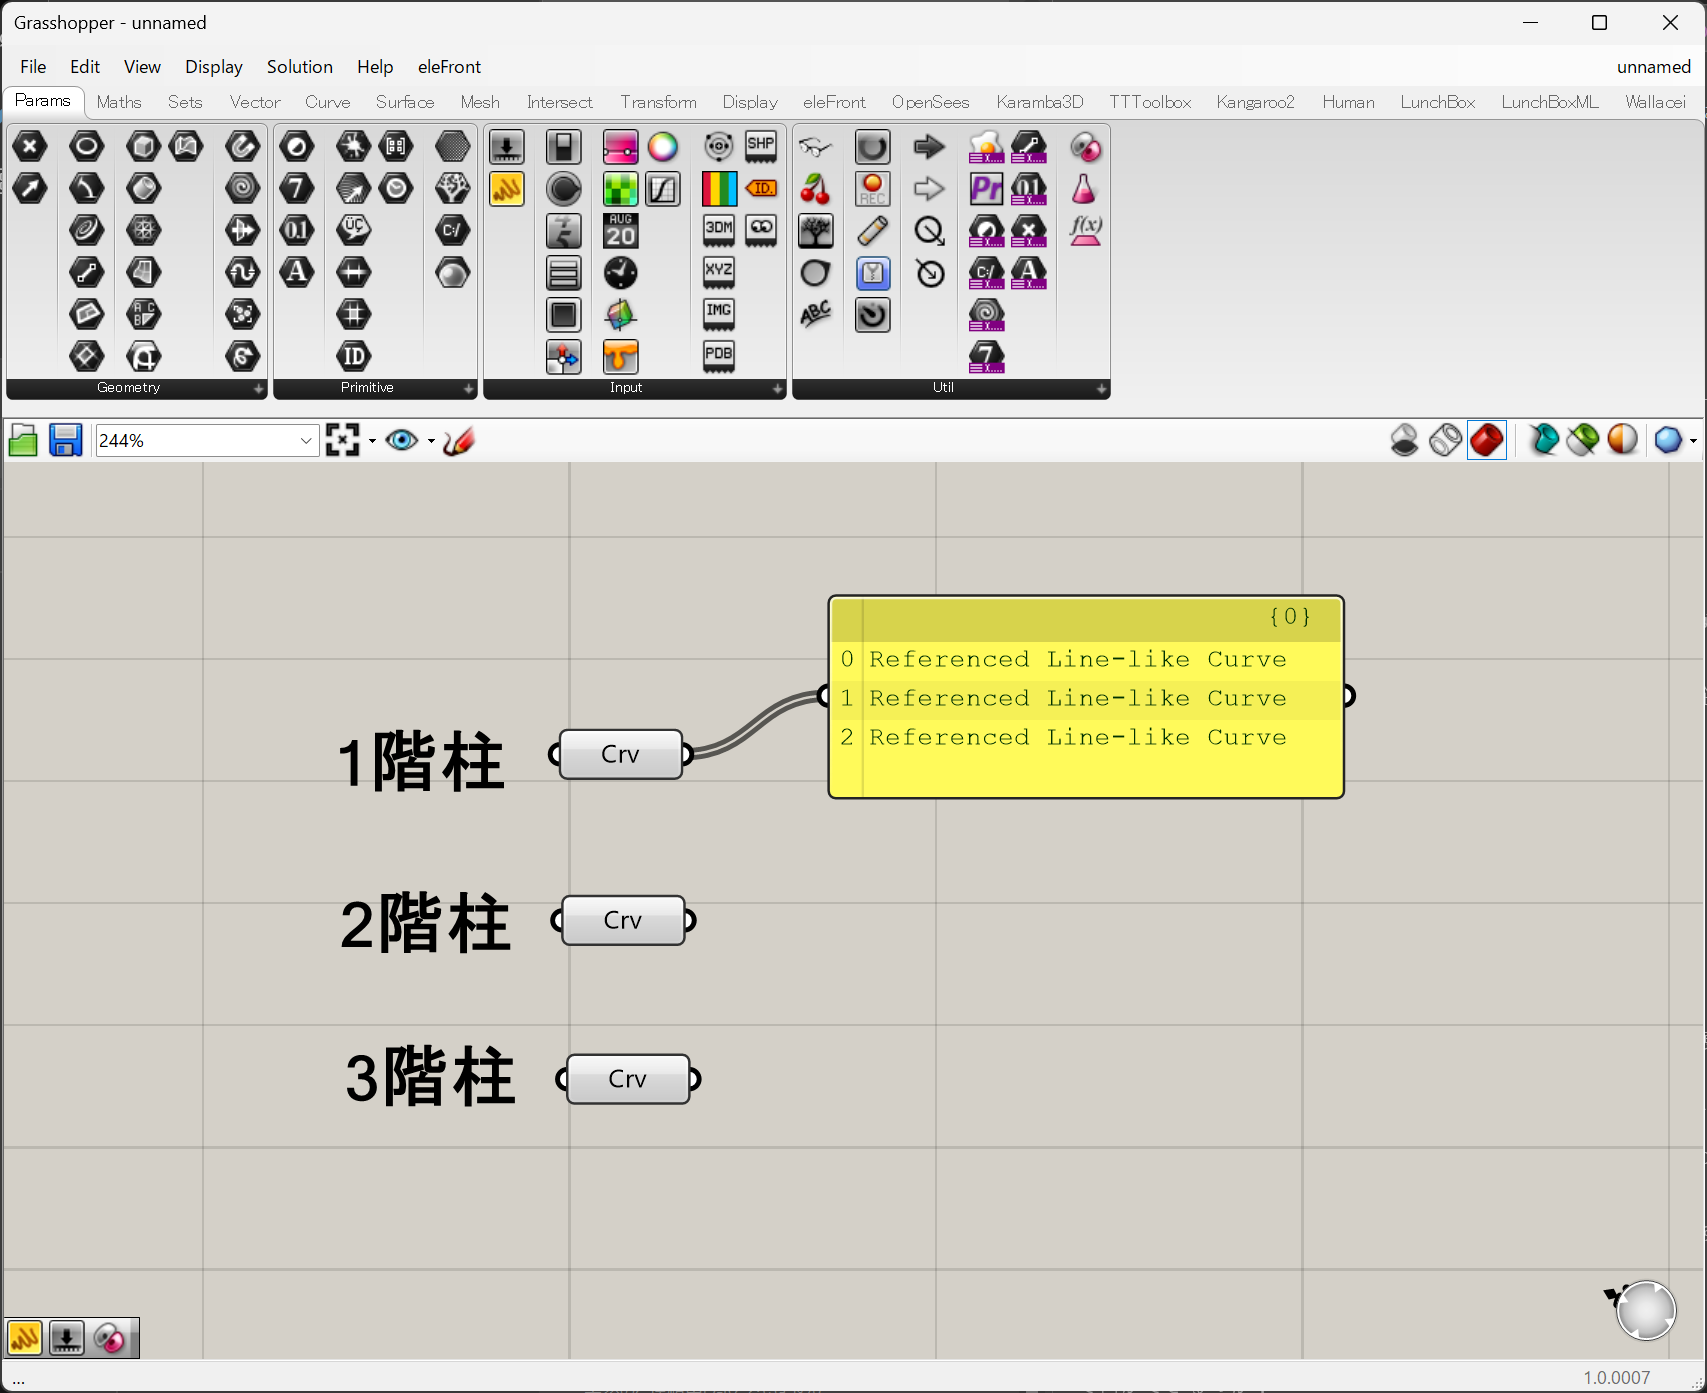Image resolution: width=1707 pixels, height=1393 pixels.
Task: Open the zoom level dropdown
Action: [306, 441]
